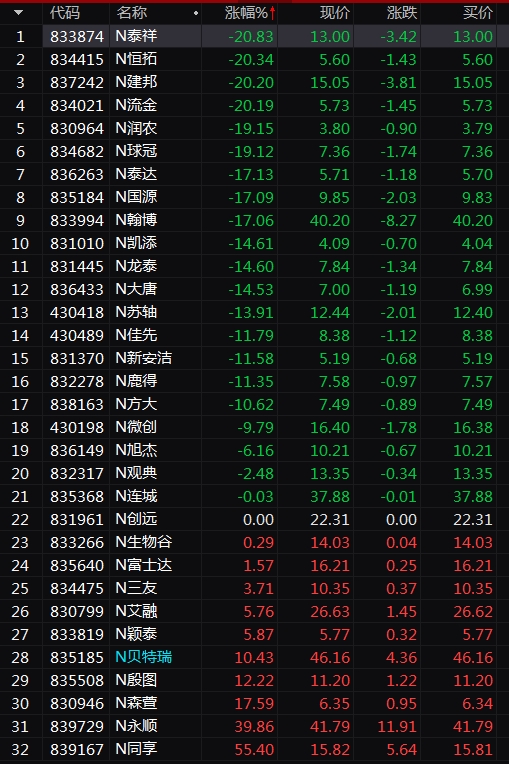Click the small dot marker in the 名称 header

[x=196, y=13]
